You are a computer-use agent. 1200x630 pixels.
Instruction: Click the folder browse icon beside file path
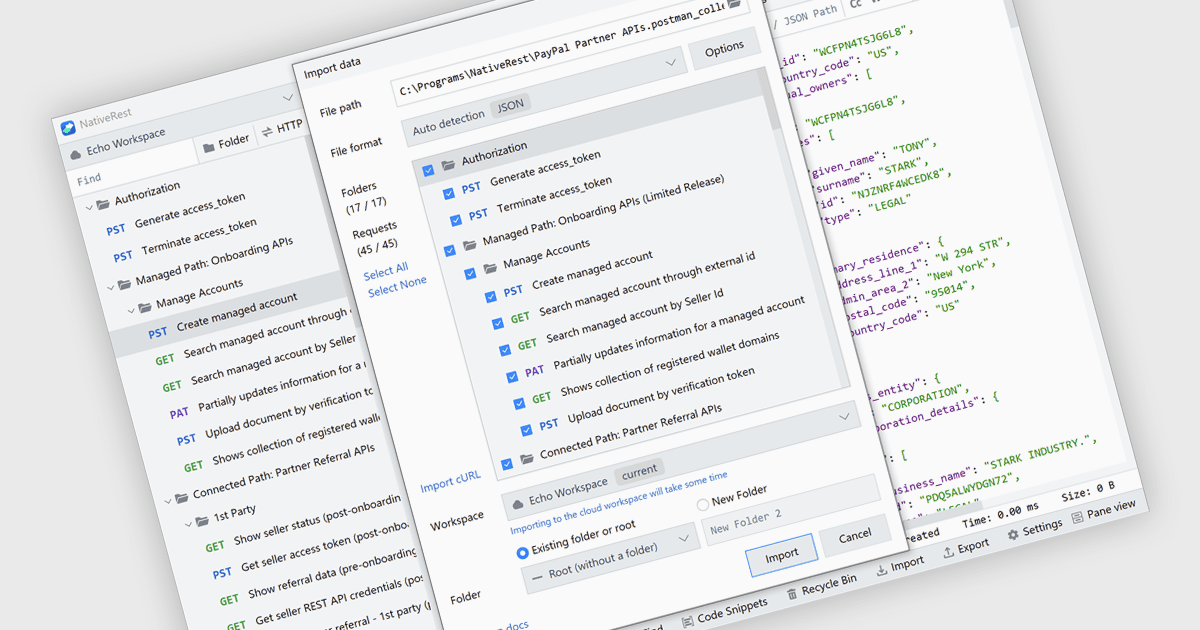(735, 5)
